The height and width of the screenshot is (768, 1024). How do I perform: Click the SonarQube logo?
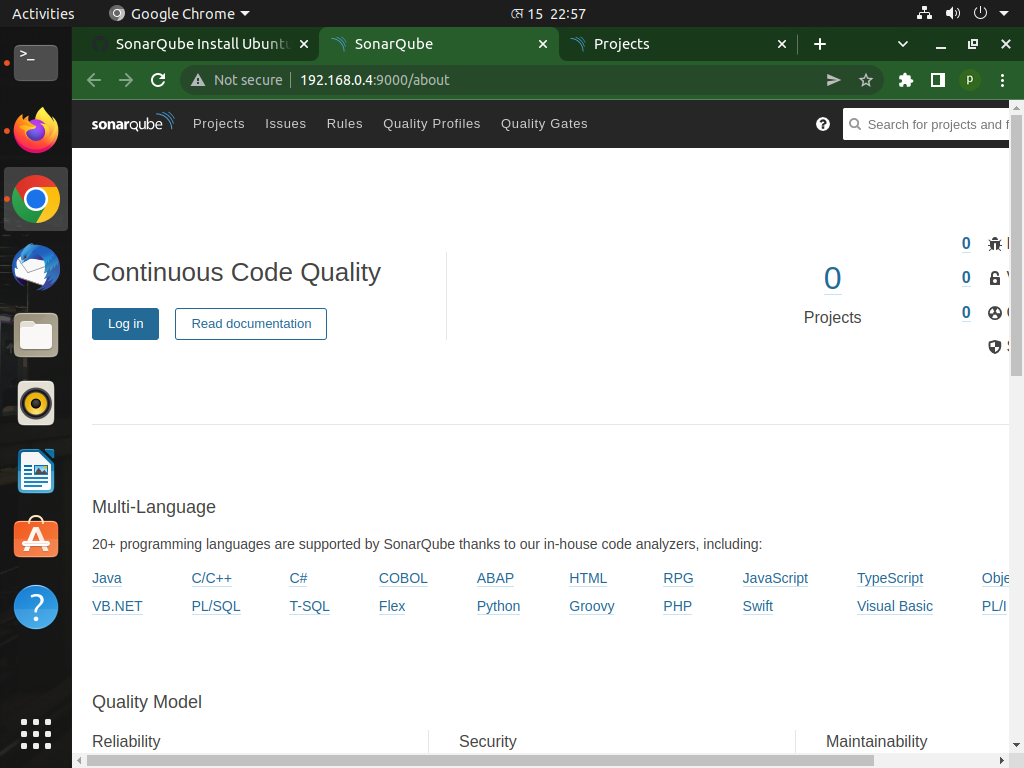click(x=132, y=123)
